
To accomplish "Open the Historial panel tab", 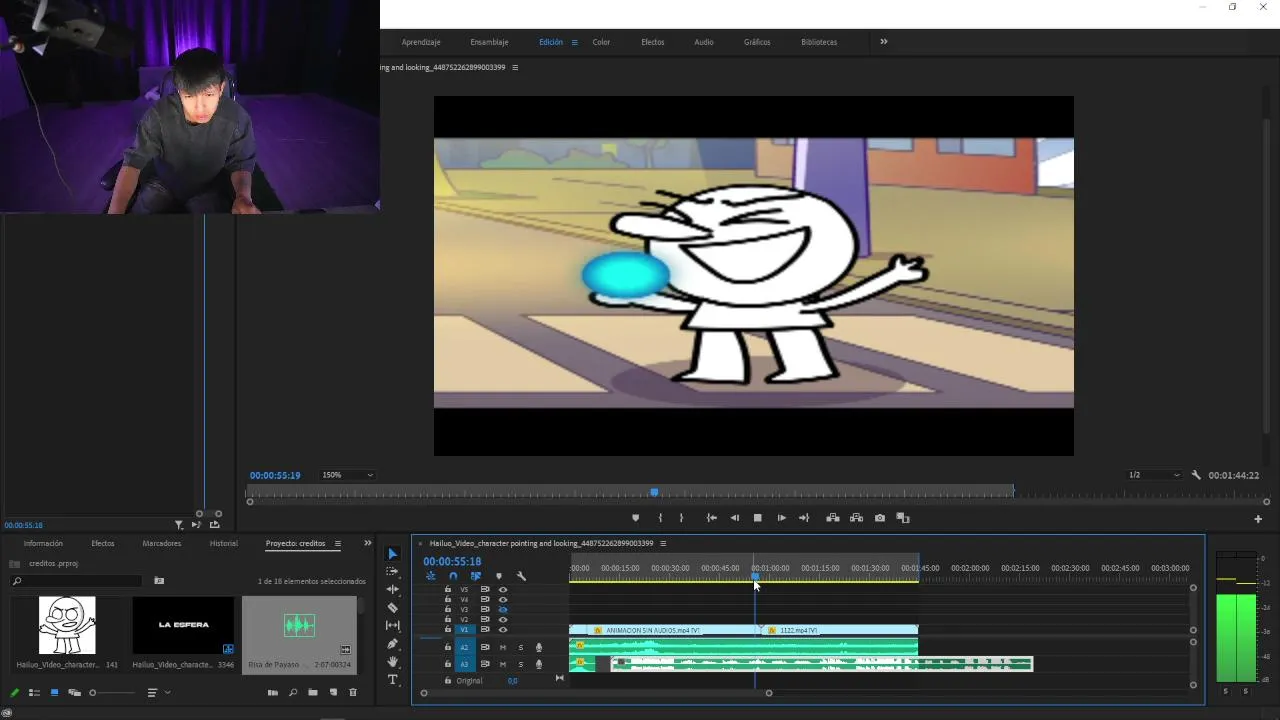I will click(x=224, y=543).
